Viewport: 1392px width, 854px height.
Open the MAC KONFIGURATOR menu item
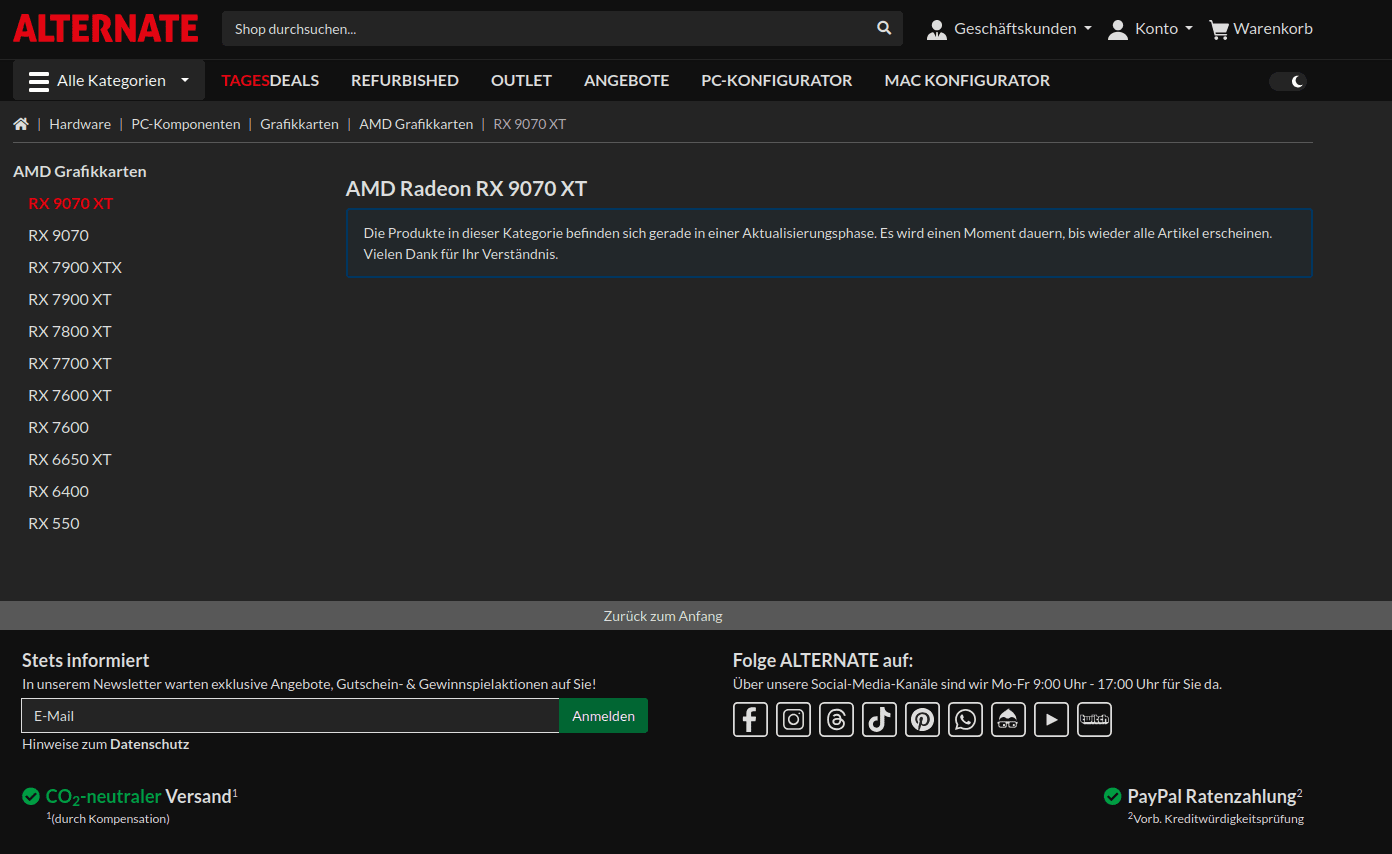(x=967, y=80)
